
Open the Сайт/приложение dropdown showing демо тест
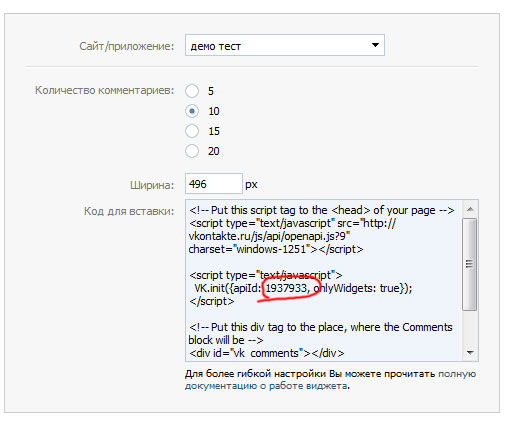tap(285, 45)
